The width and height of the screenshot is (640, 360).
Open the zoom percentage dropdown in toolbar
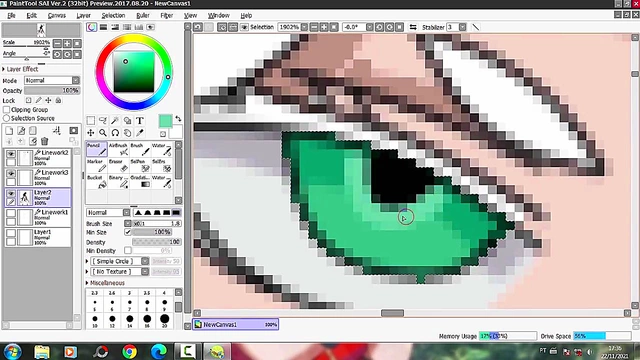(x=304, y=27)
